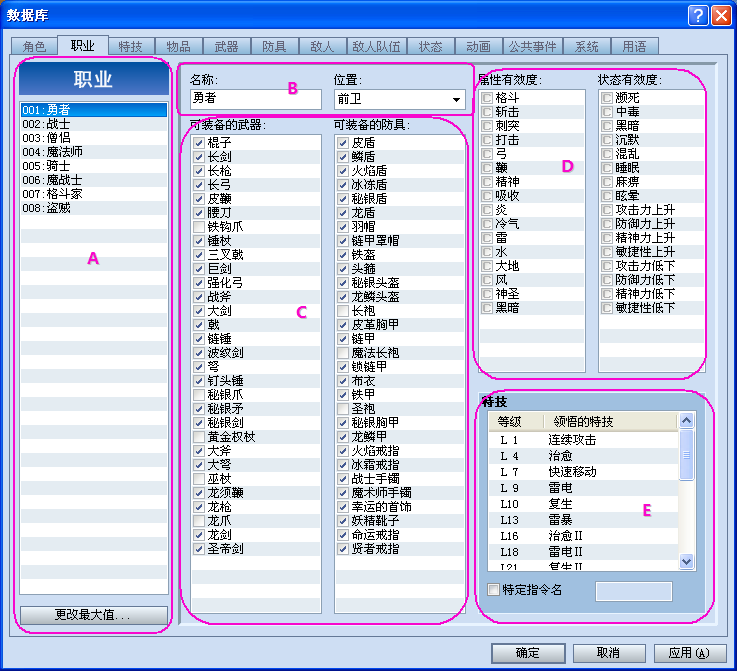The image size is (737, 671).
Task: Open the 动画 tab
Action: 478,47
